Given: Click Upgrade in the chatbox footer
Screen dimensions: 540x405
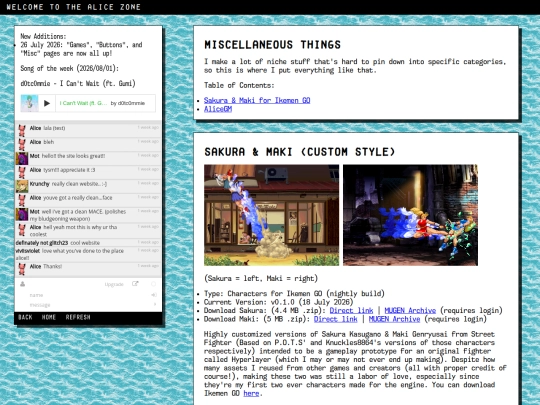Looking at the screenshot, I should pyautogui.click(x=114, y=284).
